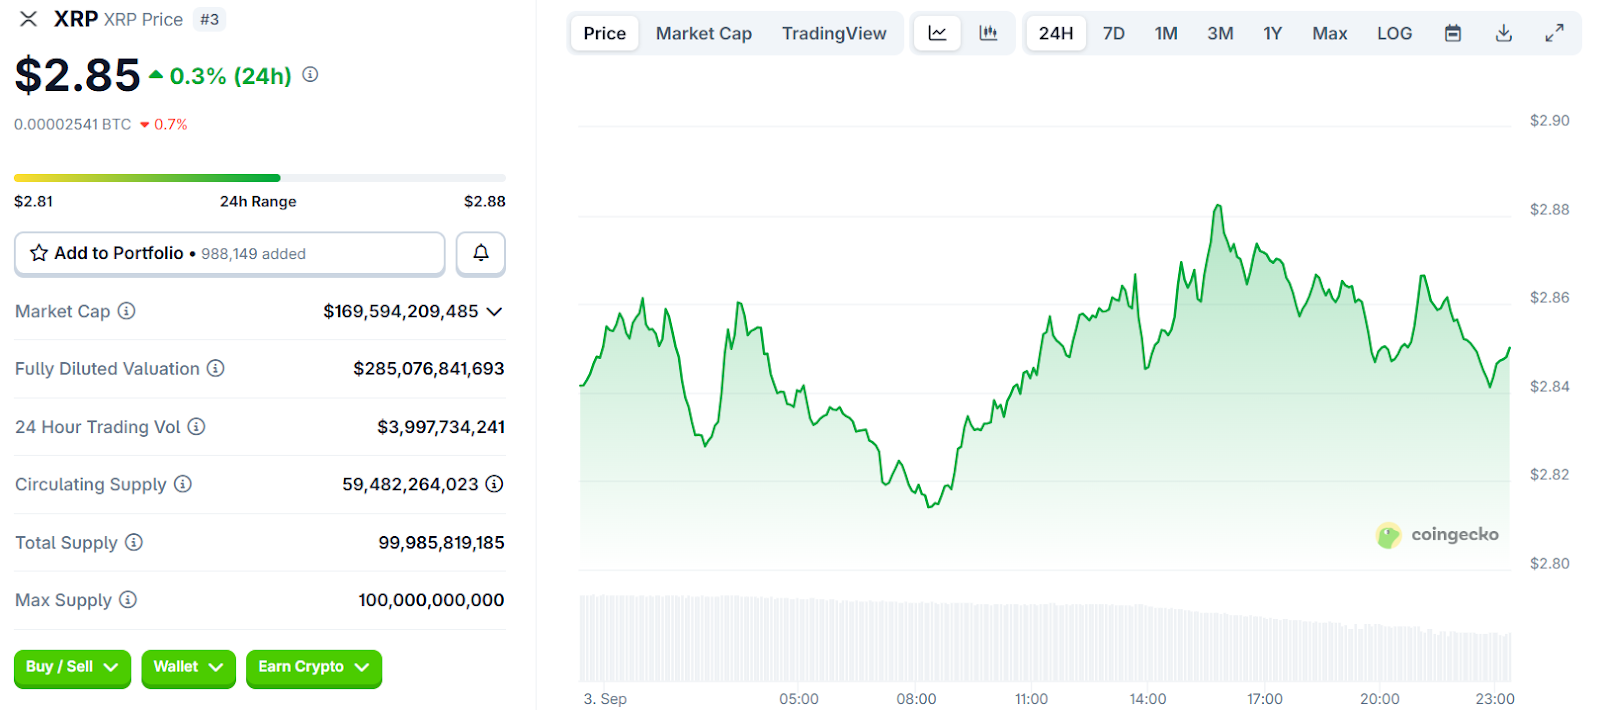Switch to the TradingView tab
This screenshot has height=710, width=1600.
[x=834, y=33]
